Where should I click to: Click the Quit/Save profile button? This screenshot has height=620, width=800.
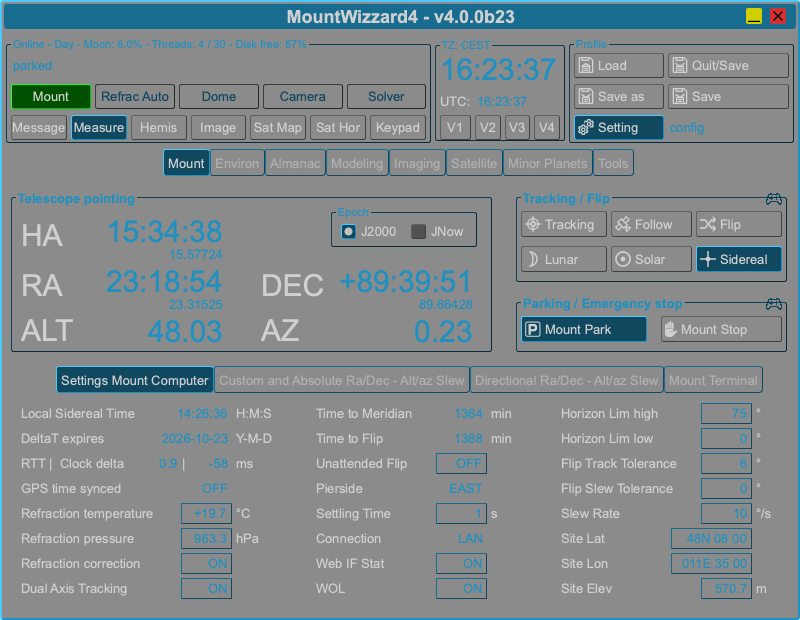pyautogui.click(x=729, y=65)
